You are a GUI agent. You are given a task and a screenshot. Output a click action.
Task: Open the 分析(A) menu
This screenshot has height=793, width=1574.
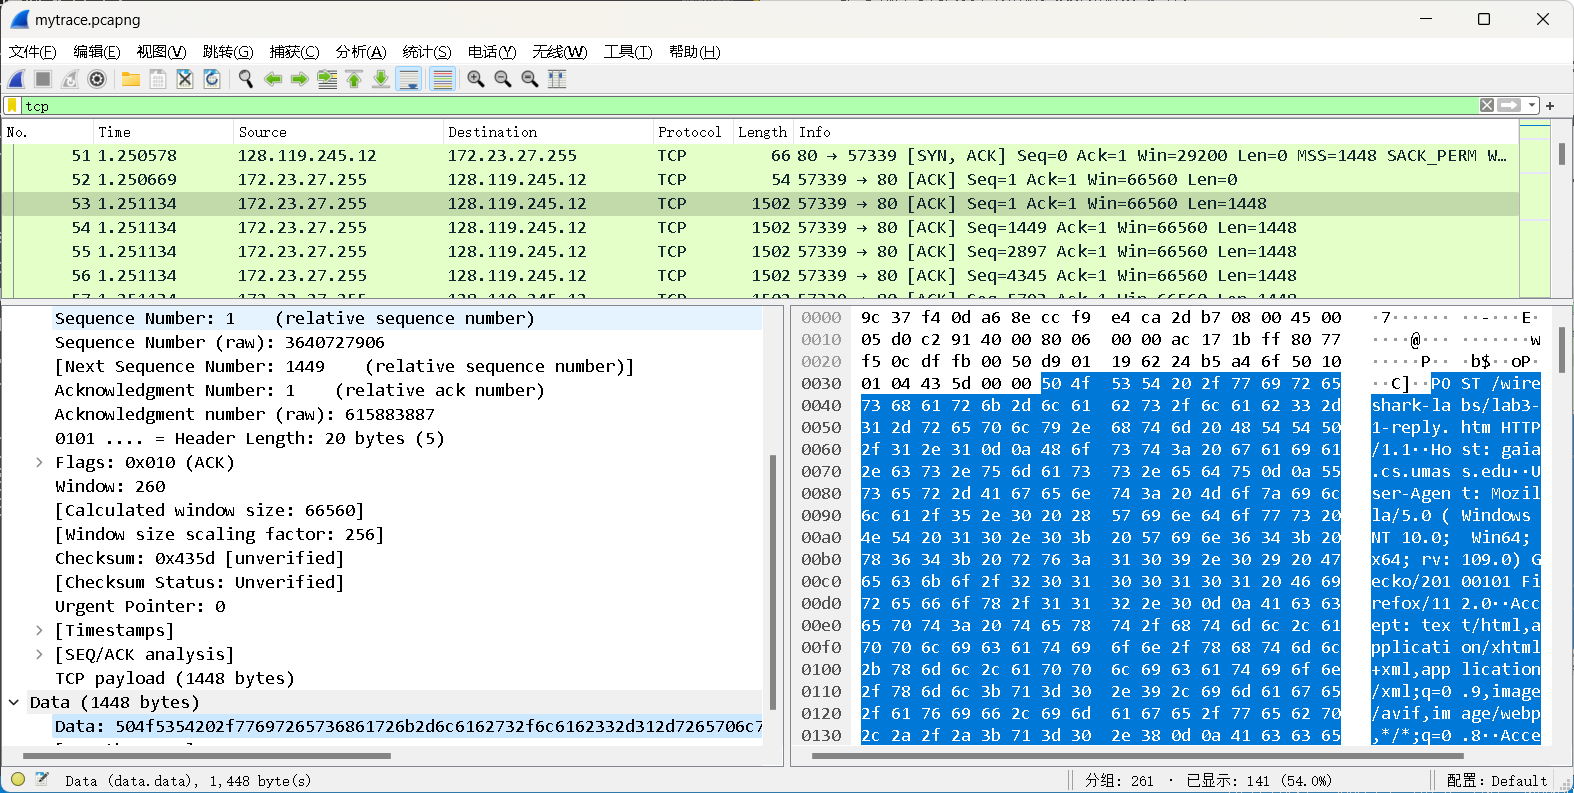[361, 51]
